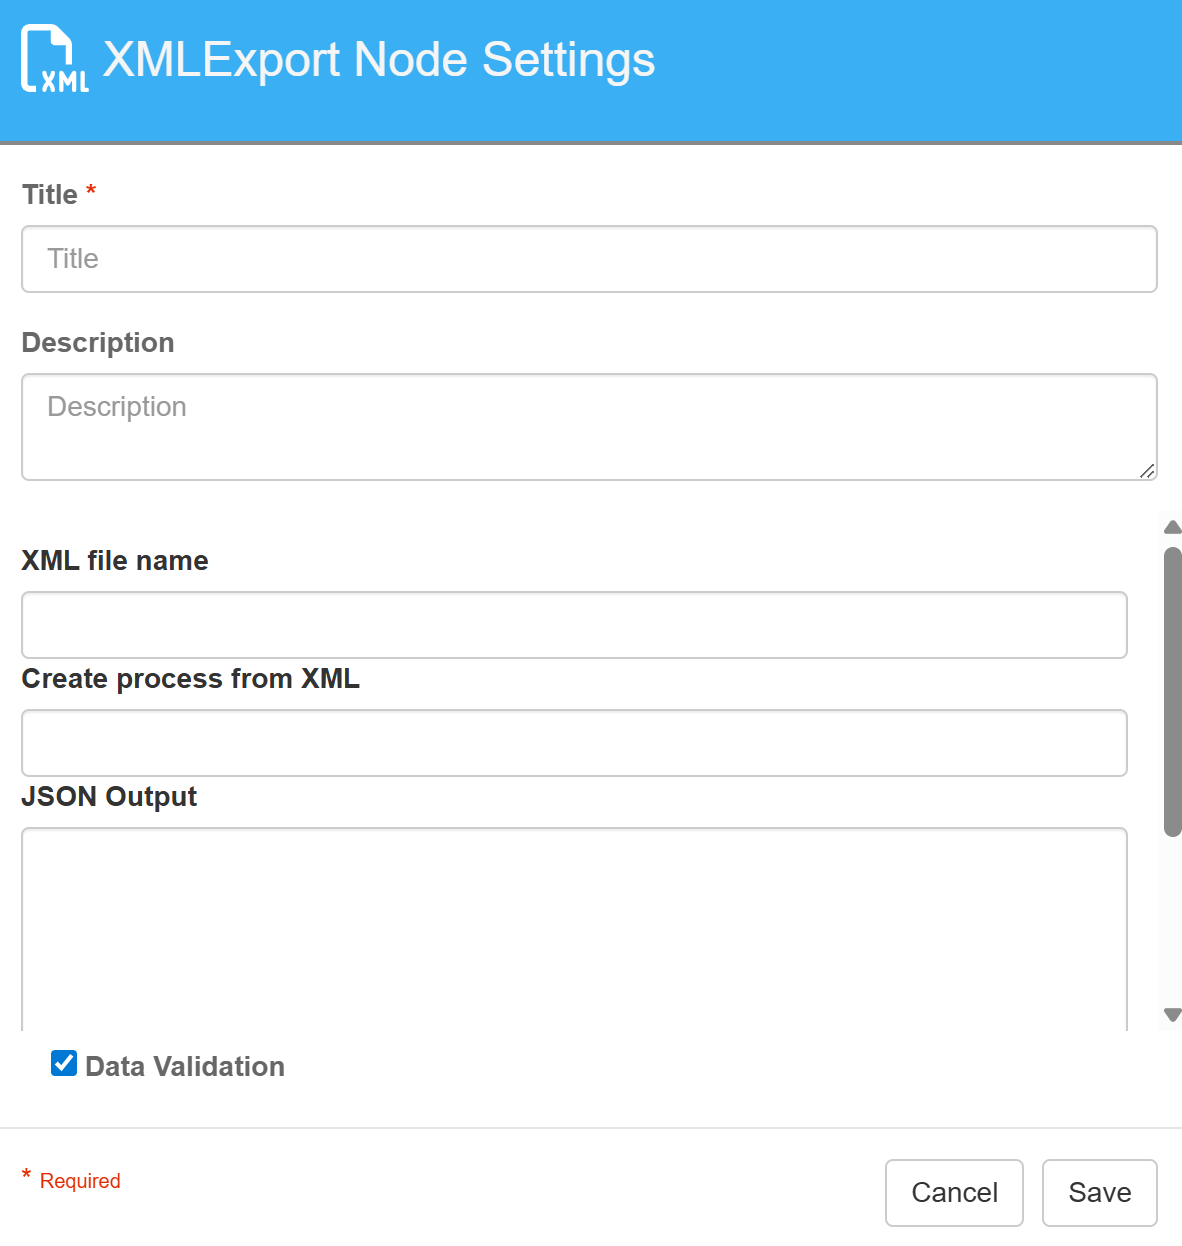Click the red asterisk next to Title
The image size is (1182, 1246).
[x=91, y=190]
